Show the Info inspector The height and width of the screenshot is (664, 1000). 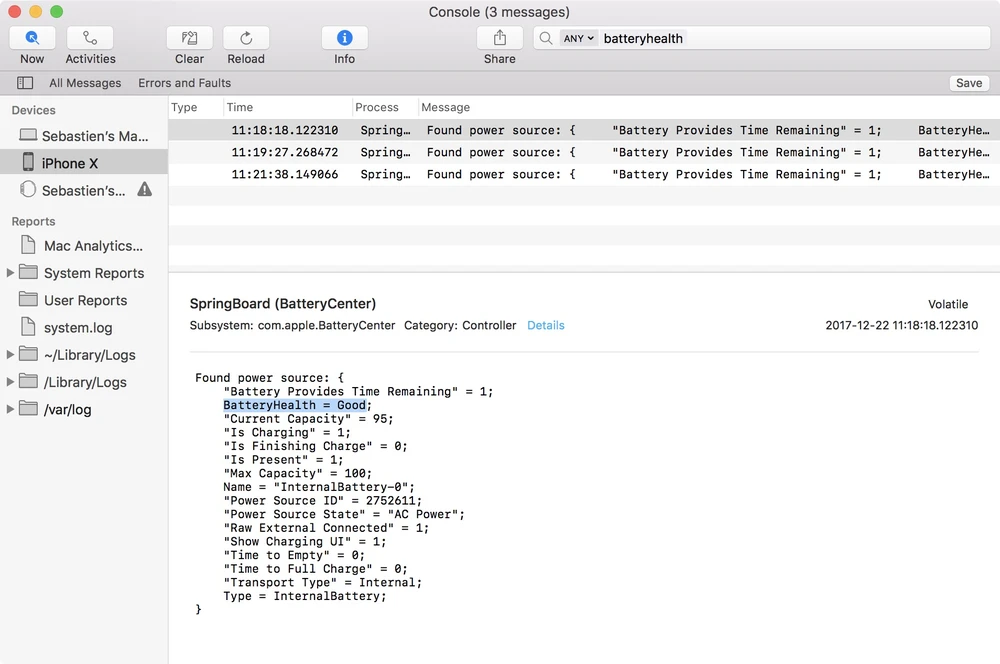(x=344, y=38)
